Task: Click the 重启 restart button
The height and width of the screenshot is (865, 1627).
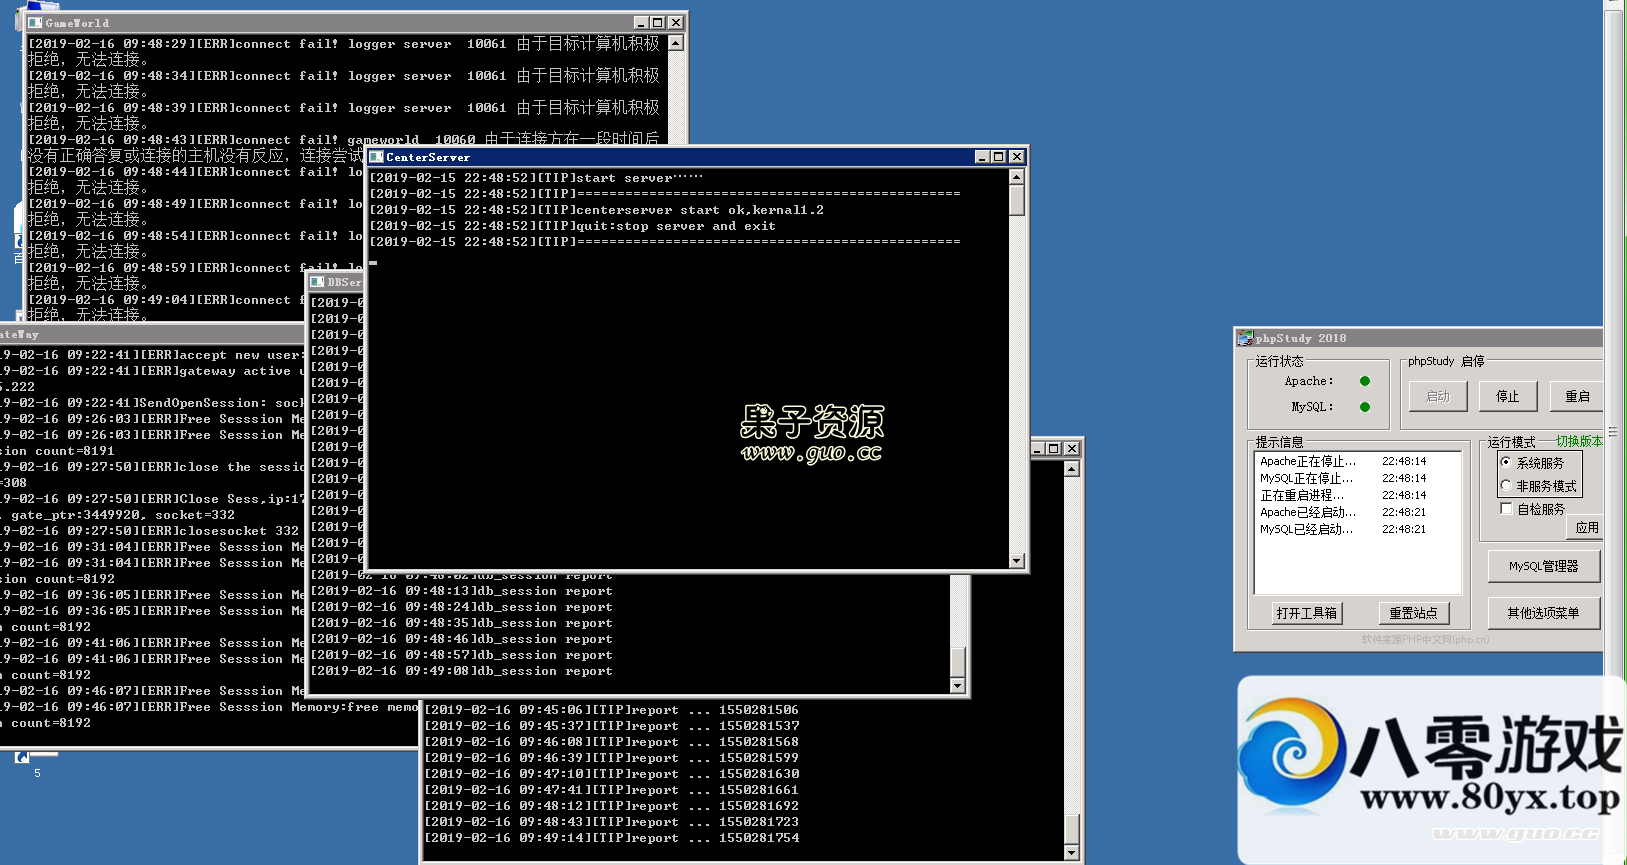Action: pyautogui.click(x=1577, y=397)
